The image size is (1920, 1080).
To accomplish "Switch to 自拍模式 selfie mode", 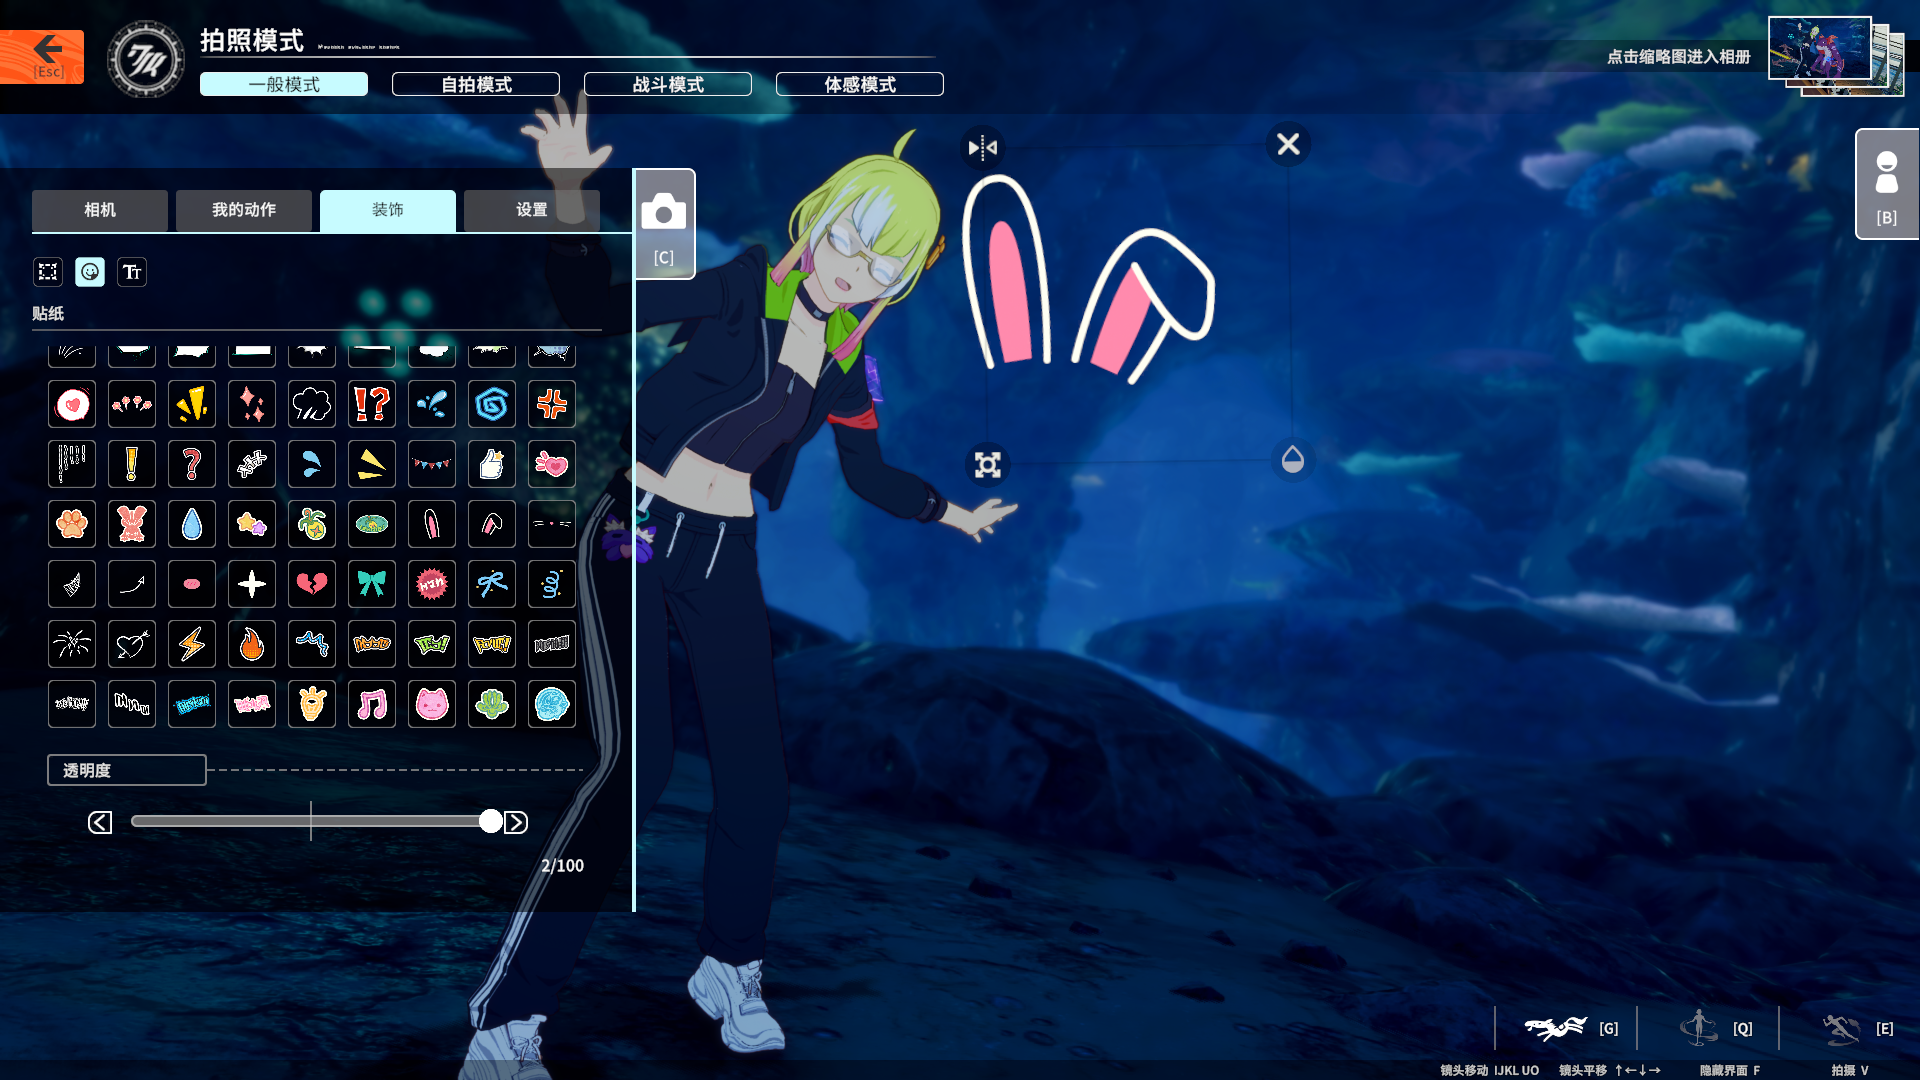I will tap(476, 84).
